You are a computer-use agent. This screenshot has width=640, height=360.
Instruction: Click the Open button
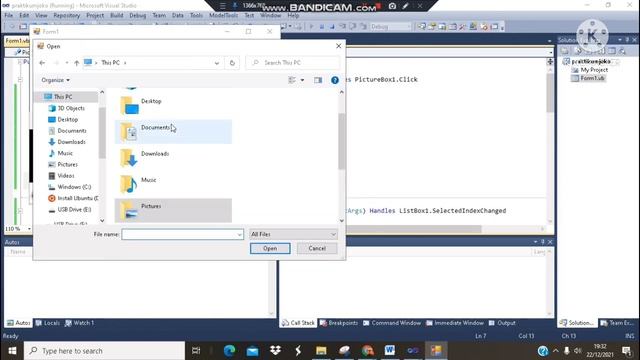tap(270, 248)
